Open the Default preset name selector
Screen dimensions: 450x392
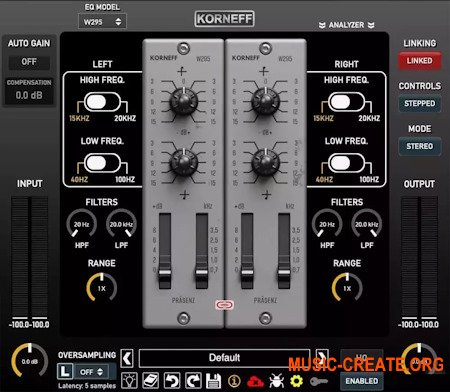(x=224, y=358)
